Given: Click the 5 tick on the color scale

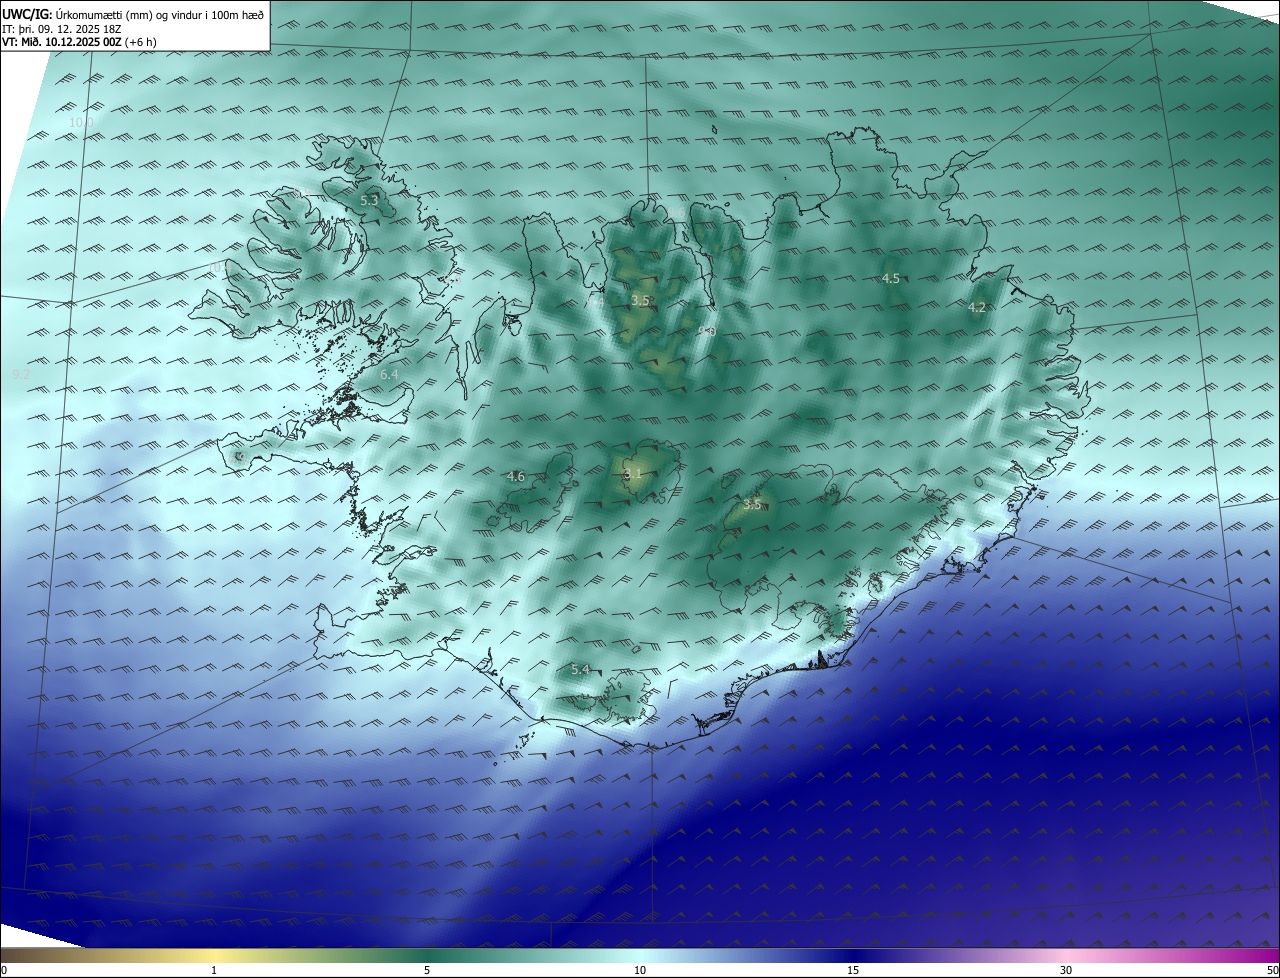Looking at the screenshot, I should click(x=427, y=970).
